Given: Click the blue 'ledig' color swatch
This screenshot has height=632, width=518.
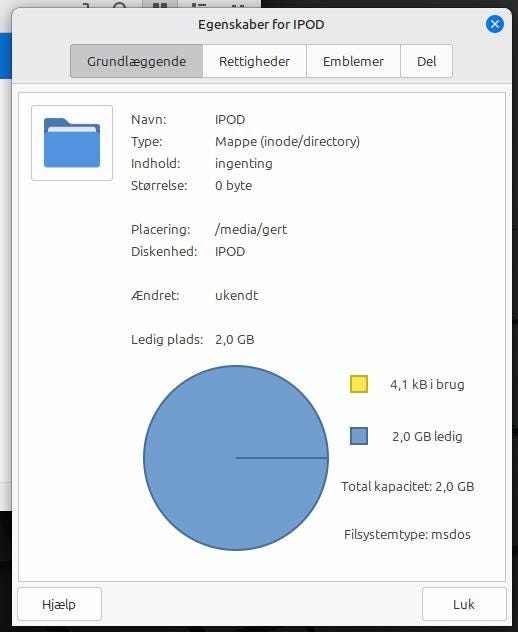Looking at the screenshot, I should pyautogui.click(x=359, y=436).
